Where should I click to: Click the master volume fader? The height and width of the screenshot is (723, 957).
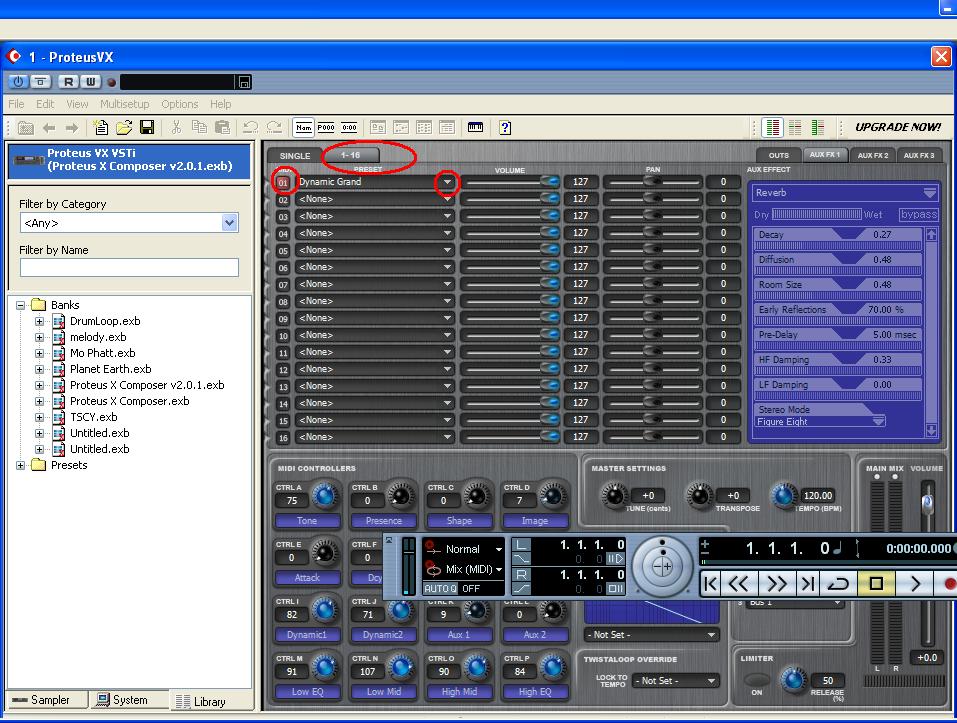pyautogui.click(x=927, y=503)
